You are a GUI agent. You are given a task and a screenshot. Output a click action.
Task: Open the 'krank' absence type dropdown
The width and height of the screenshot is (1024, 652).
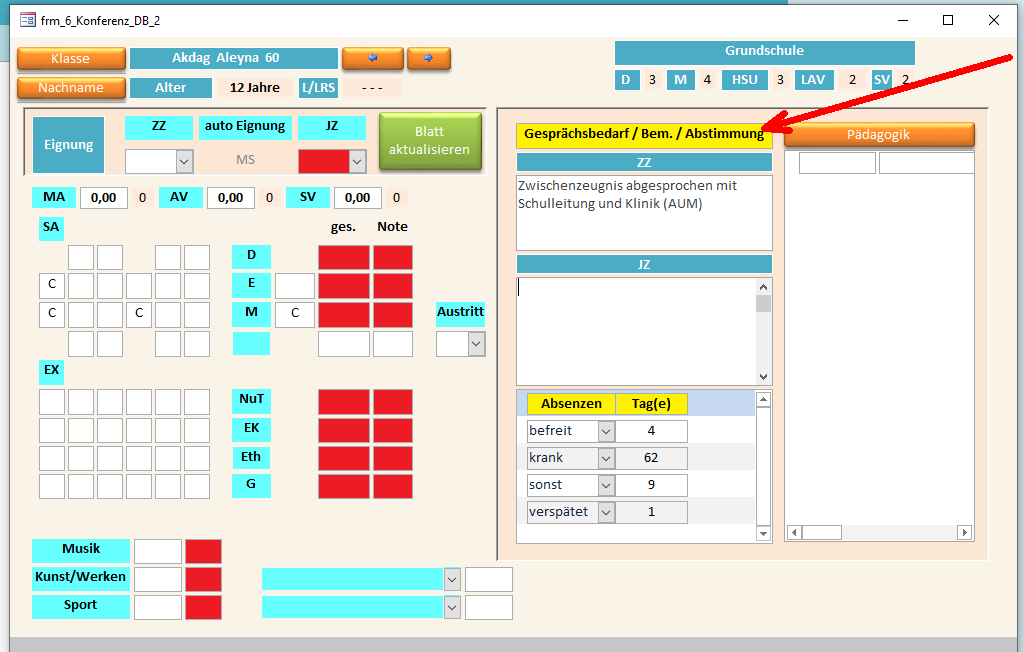tap(606, 458)
